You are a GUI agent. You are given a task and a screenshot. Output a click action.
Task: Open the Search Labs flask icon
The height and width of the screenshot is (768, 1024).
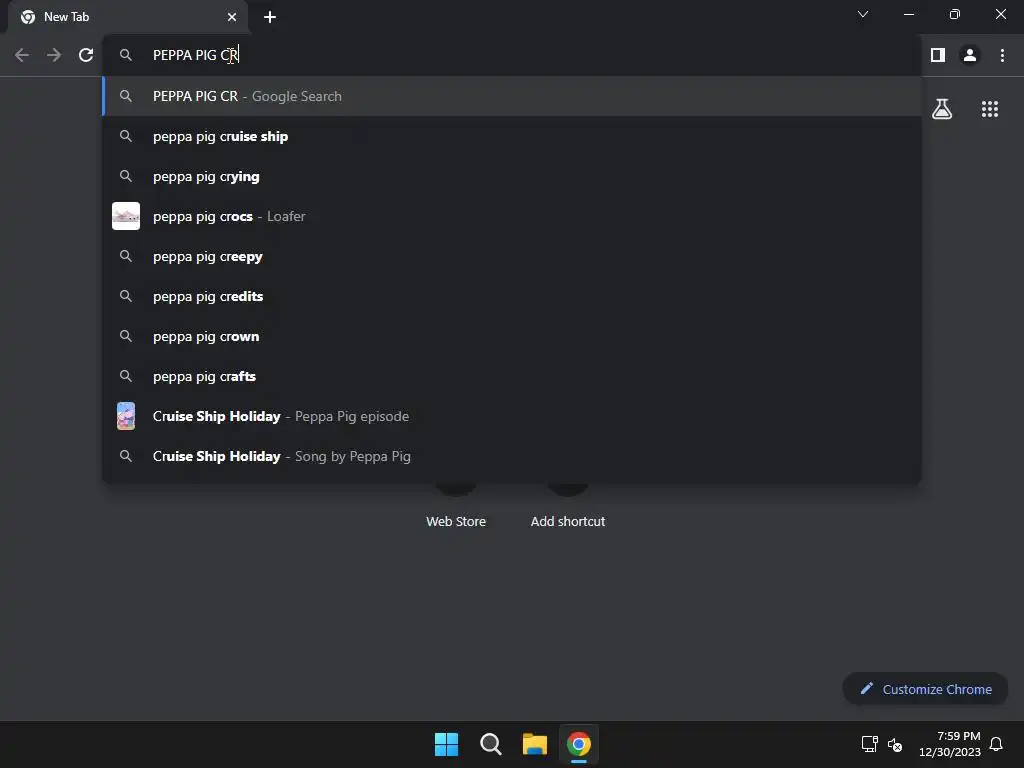click(942, 109)
